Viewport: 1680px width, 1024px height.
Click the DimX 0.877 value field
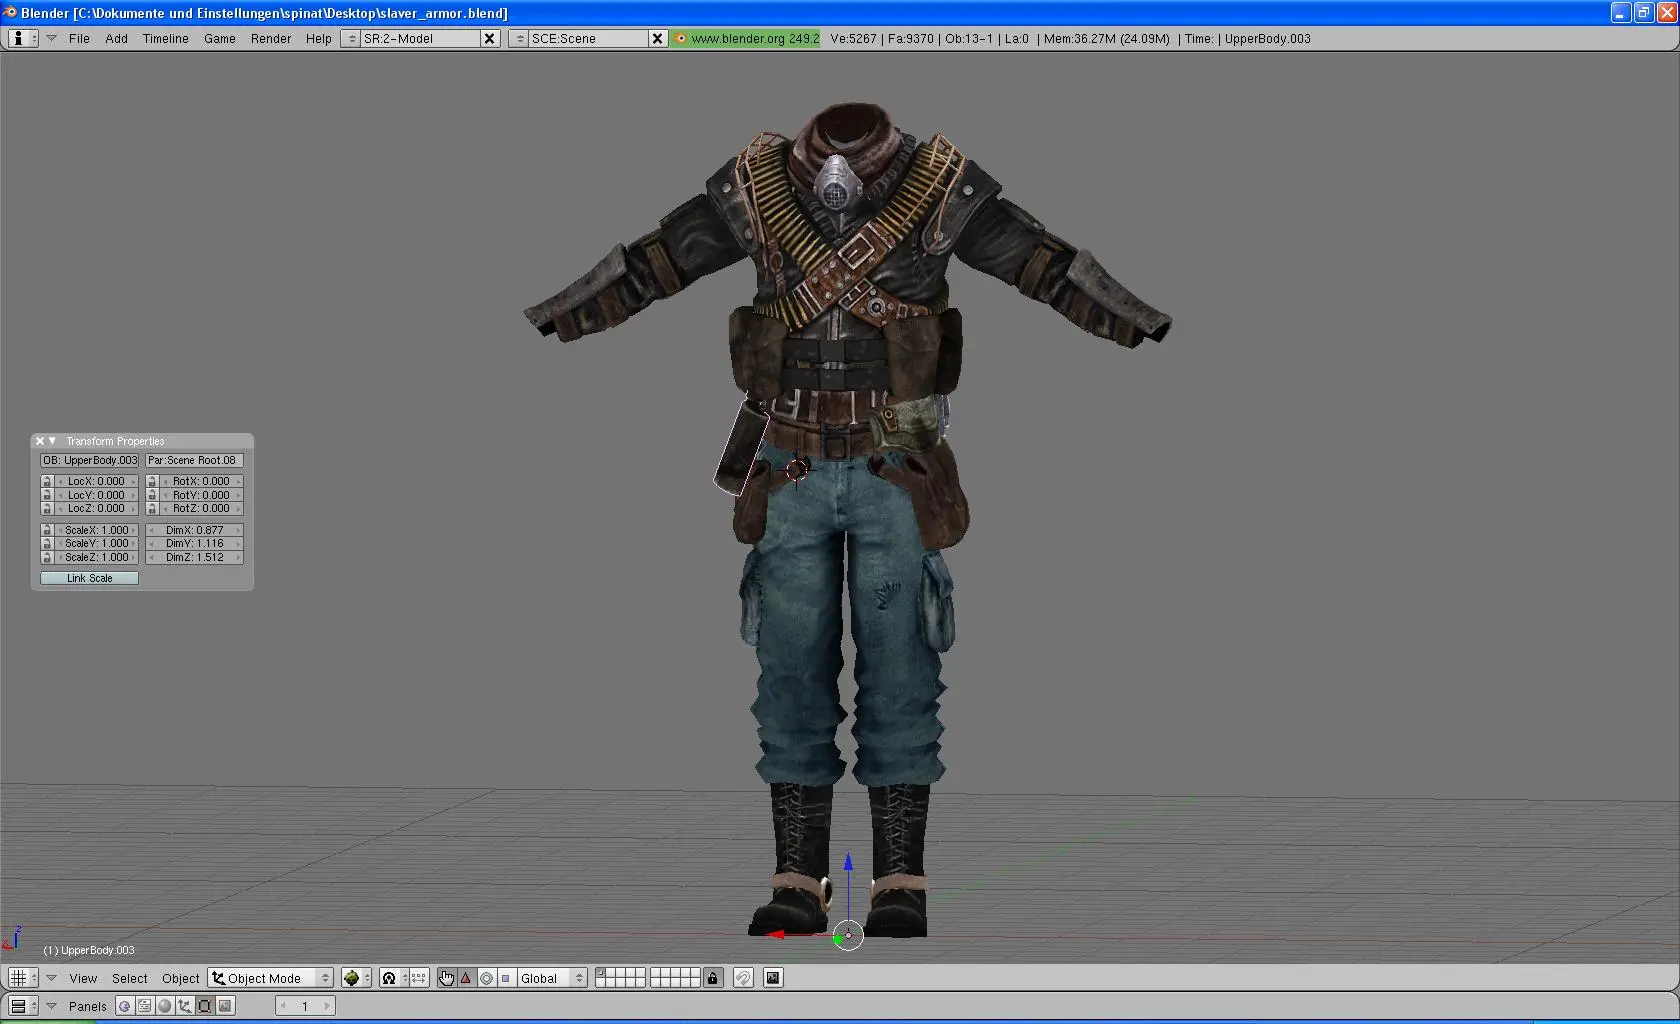(x=195, y=530)
